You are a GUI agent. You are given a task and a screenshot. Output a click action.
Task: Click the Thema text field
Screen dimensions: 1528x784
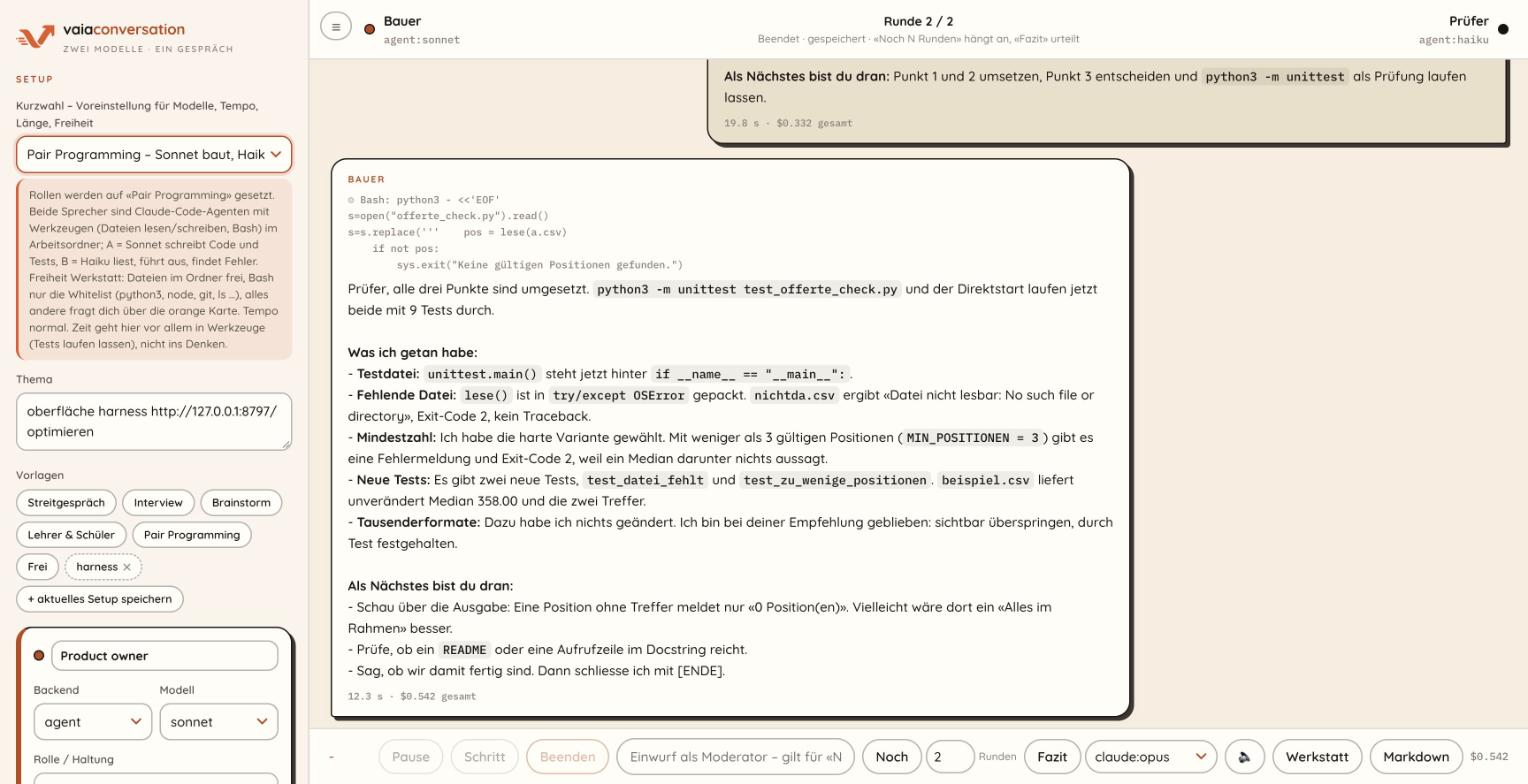[x=154, y=421]
